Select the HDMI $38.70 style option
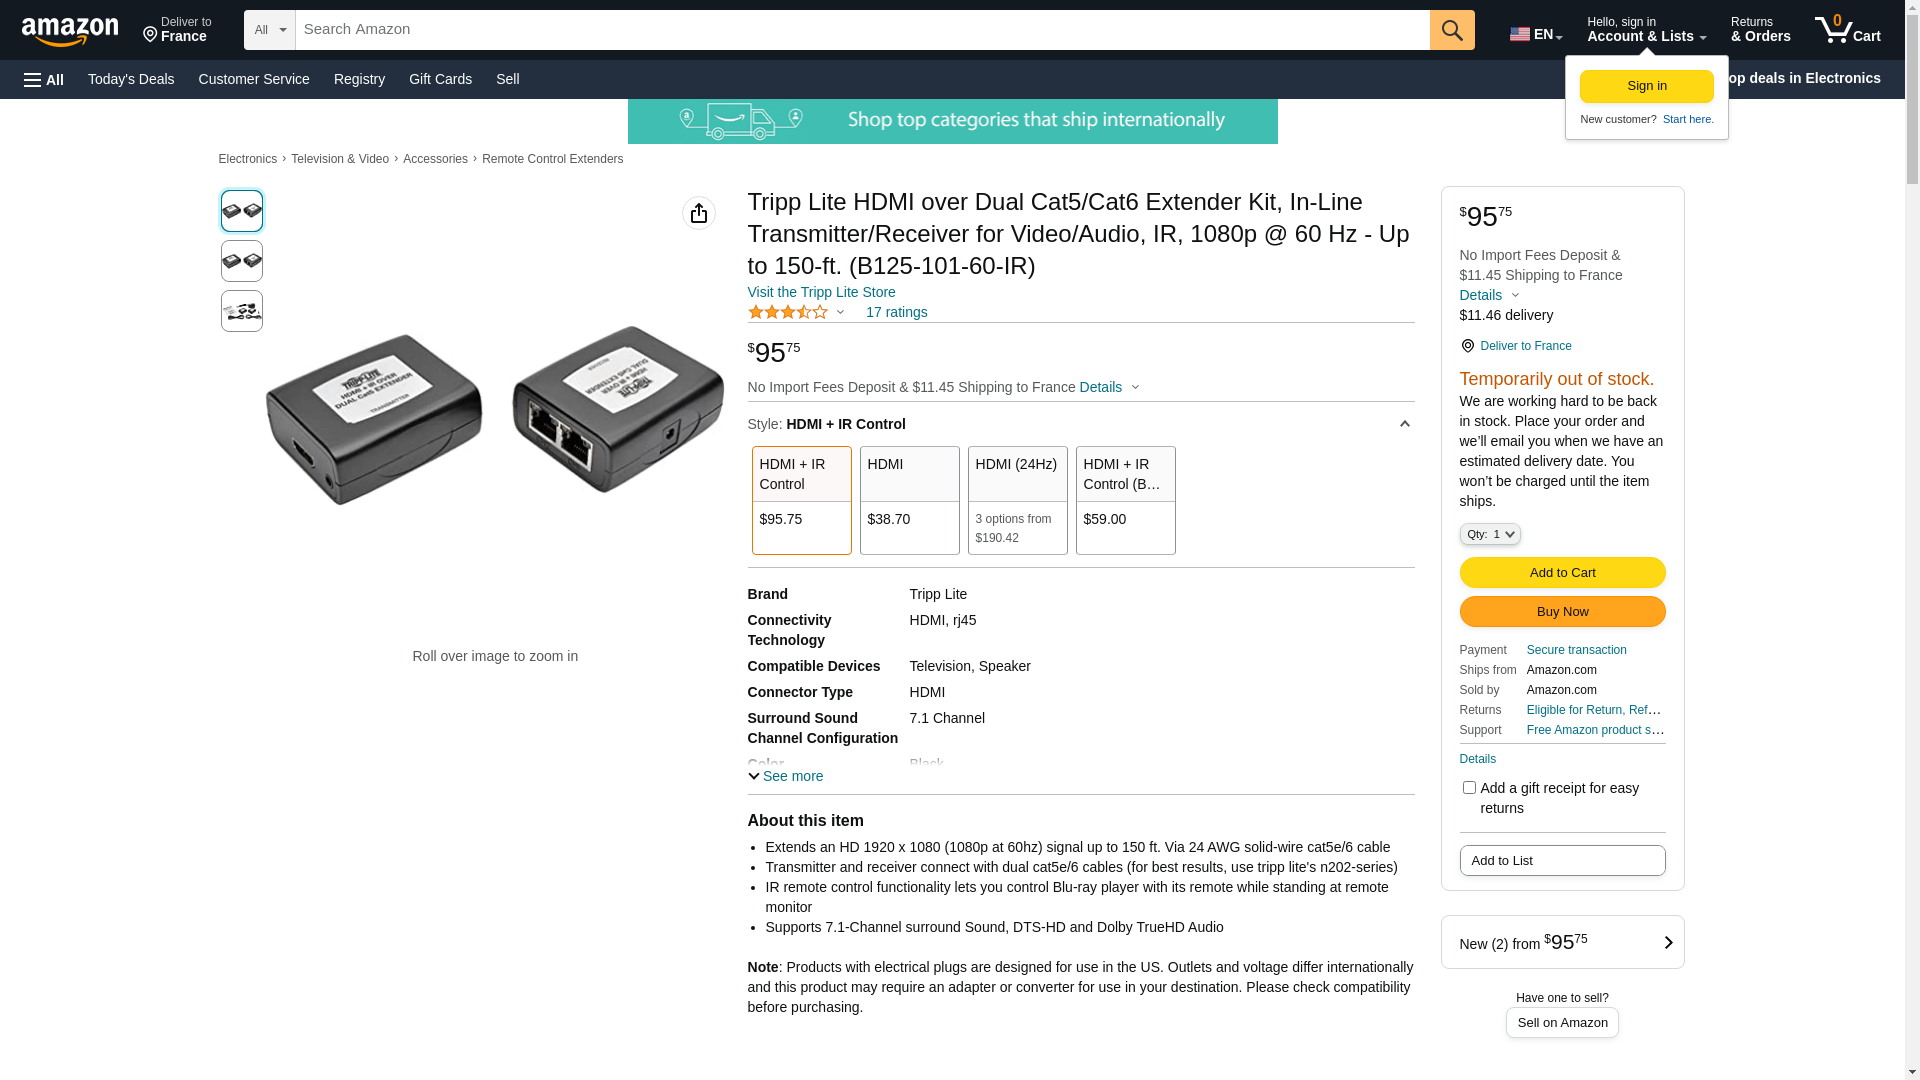The height and width of the screenshot is (1080, 1920). click(x=909, y=500)
